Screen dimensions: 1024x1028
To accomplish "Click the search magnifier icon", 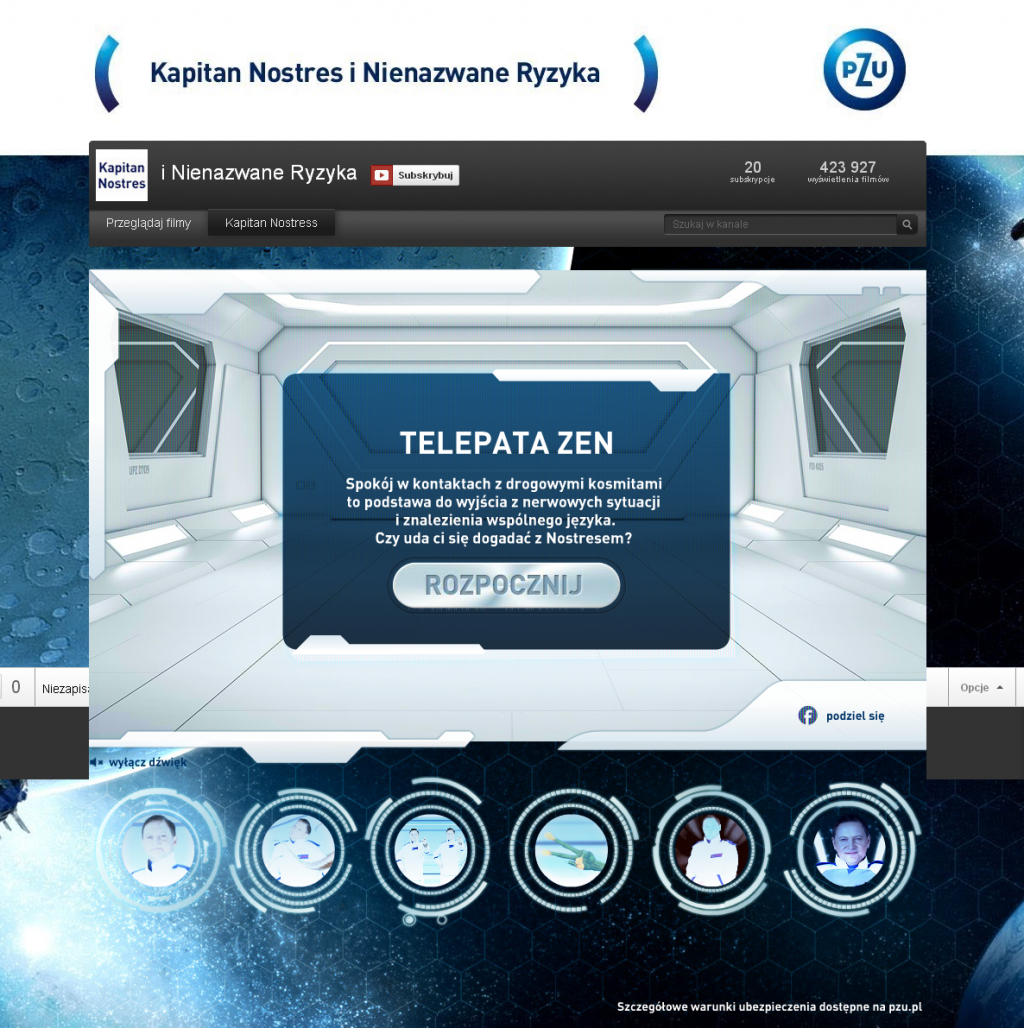I will click(907, 225).
